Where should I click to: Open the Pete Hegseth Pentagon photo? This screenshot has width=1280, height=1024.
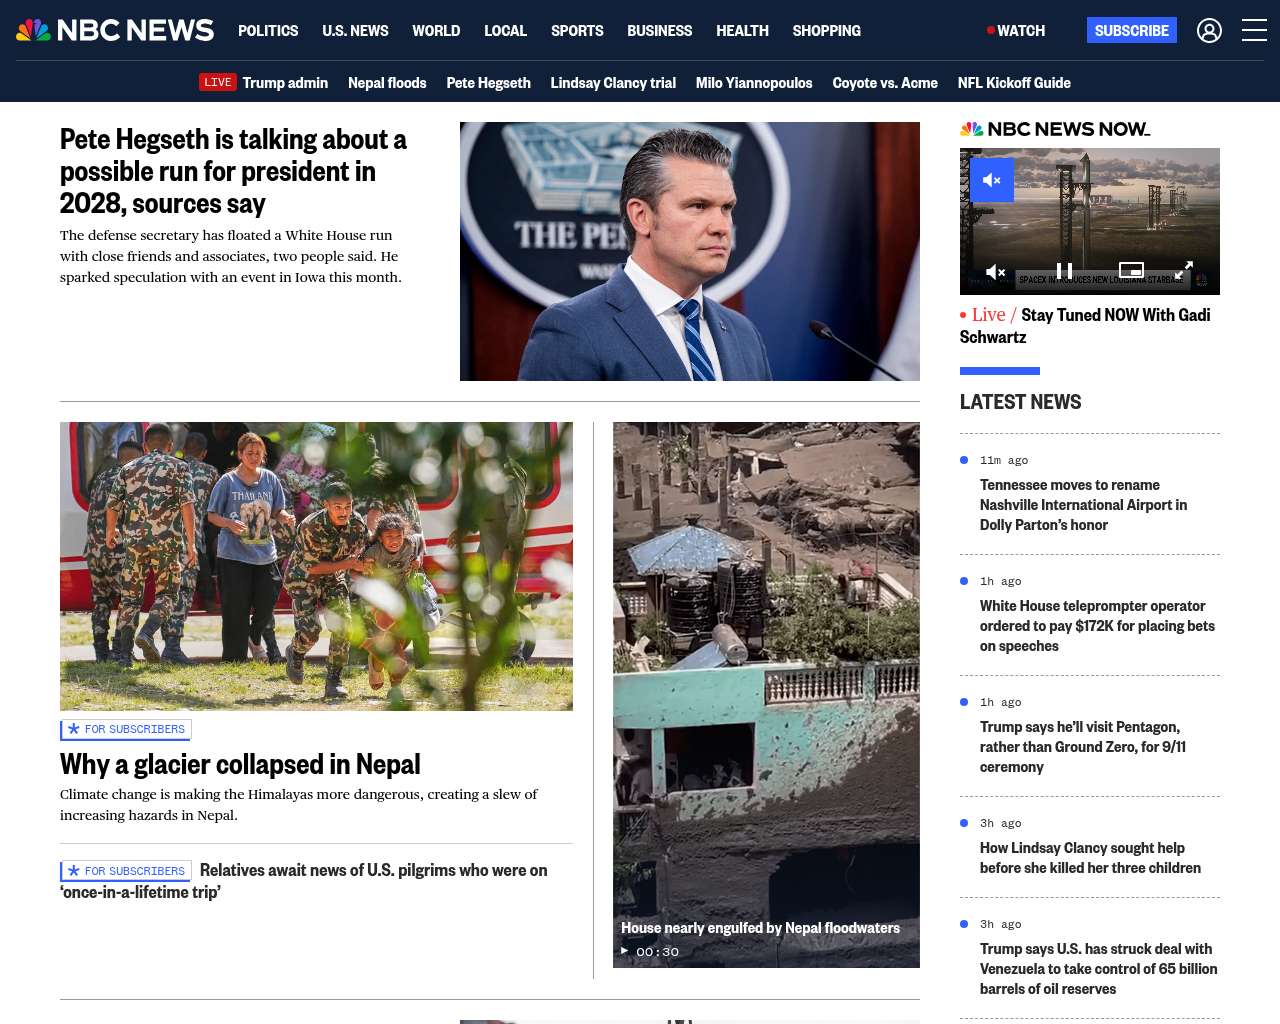pos(690,251)
